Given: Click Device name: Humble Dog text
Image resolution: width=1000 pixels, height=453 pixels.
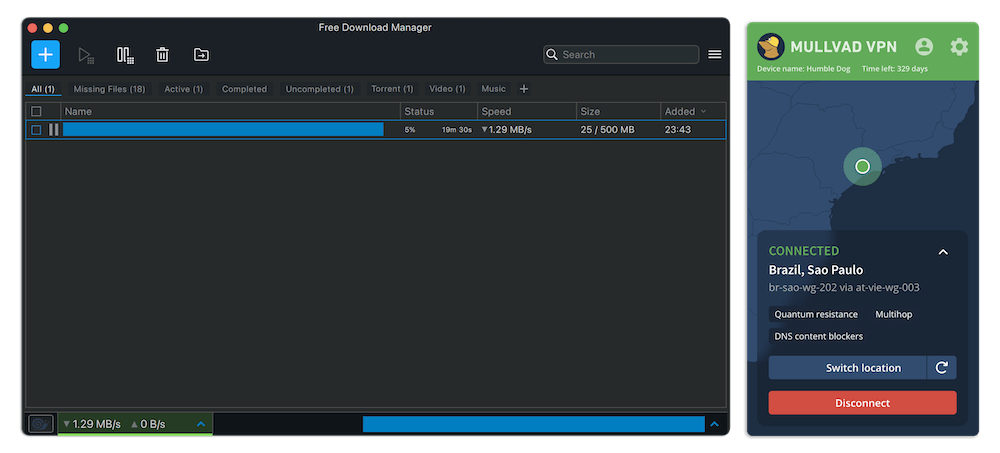Looking at the screenshot, I should 804,69.
